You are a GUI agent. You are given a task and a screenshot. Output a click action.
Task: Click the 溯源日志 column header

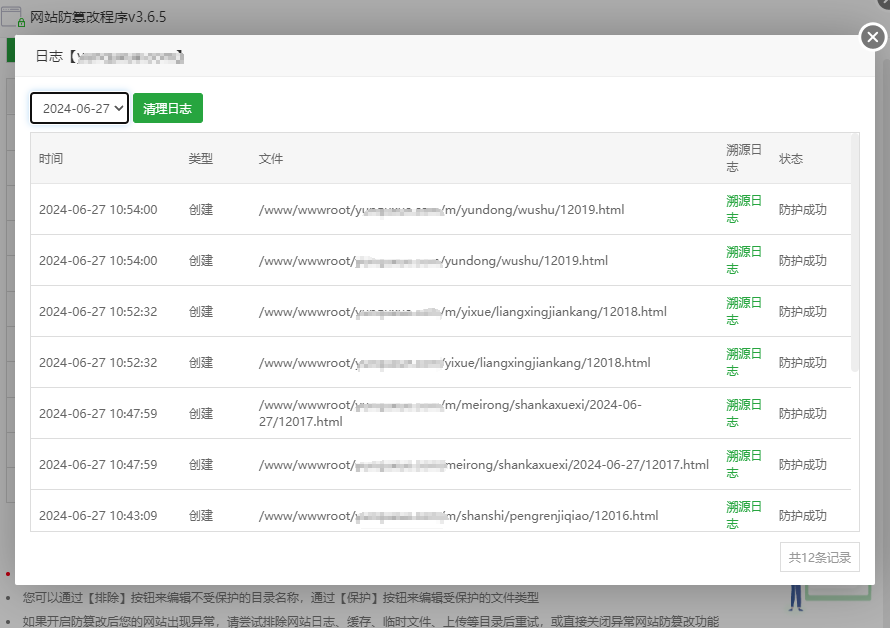[744, 158]
